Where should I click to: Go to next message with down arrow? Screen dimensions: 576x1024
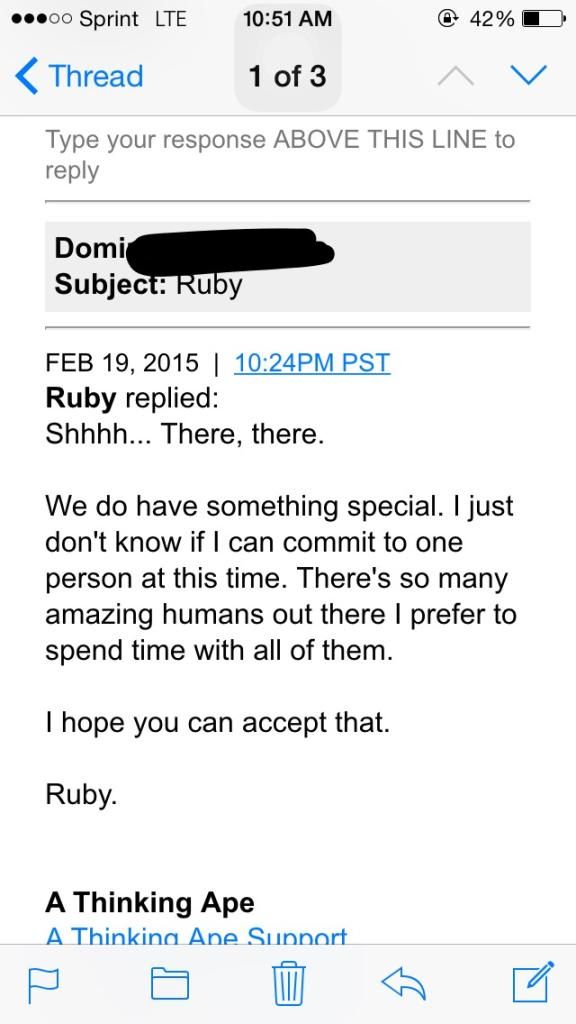point(528,76)
